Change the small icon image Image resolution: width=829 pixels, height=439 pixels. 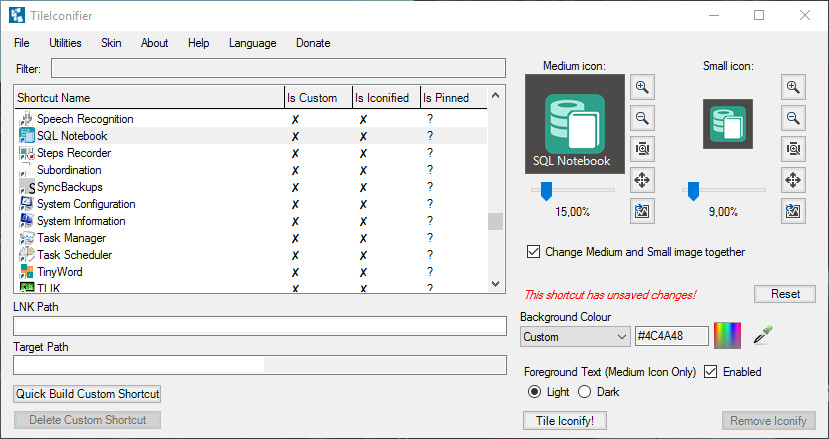click(x=793, y=211)
